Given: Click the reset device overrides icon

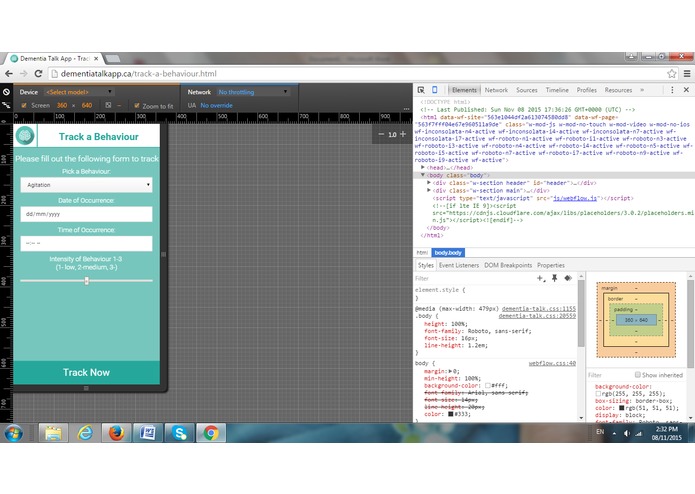Looking at the screenshot, I should click(x=6, y=92).
